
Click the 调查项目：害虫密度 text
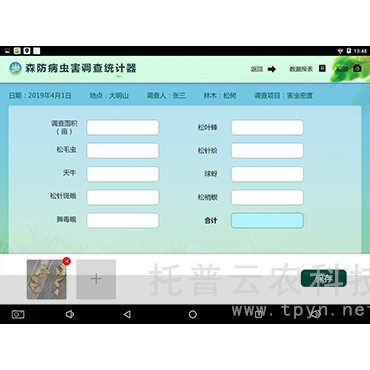[283, 96]
